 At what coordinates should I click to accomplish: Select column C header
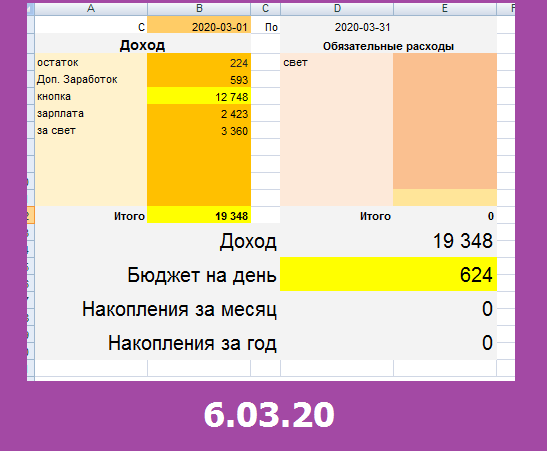[x=265, y=8]
